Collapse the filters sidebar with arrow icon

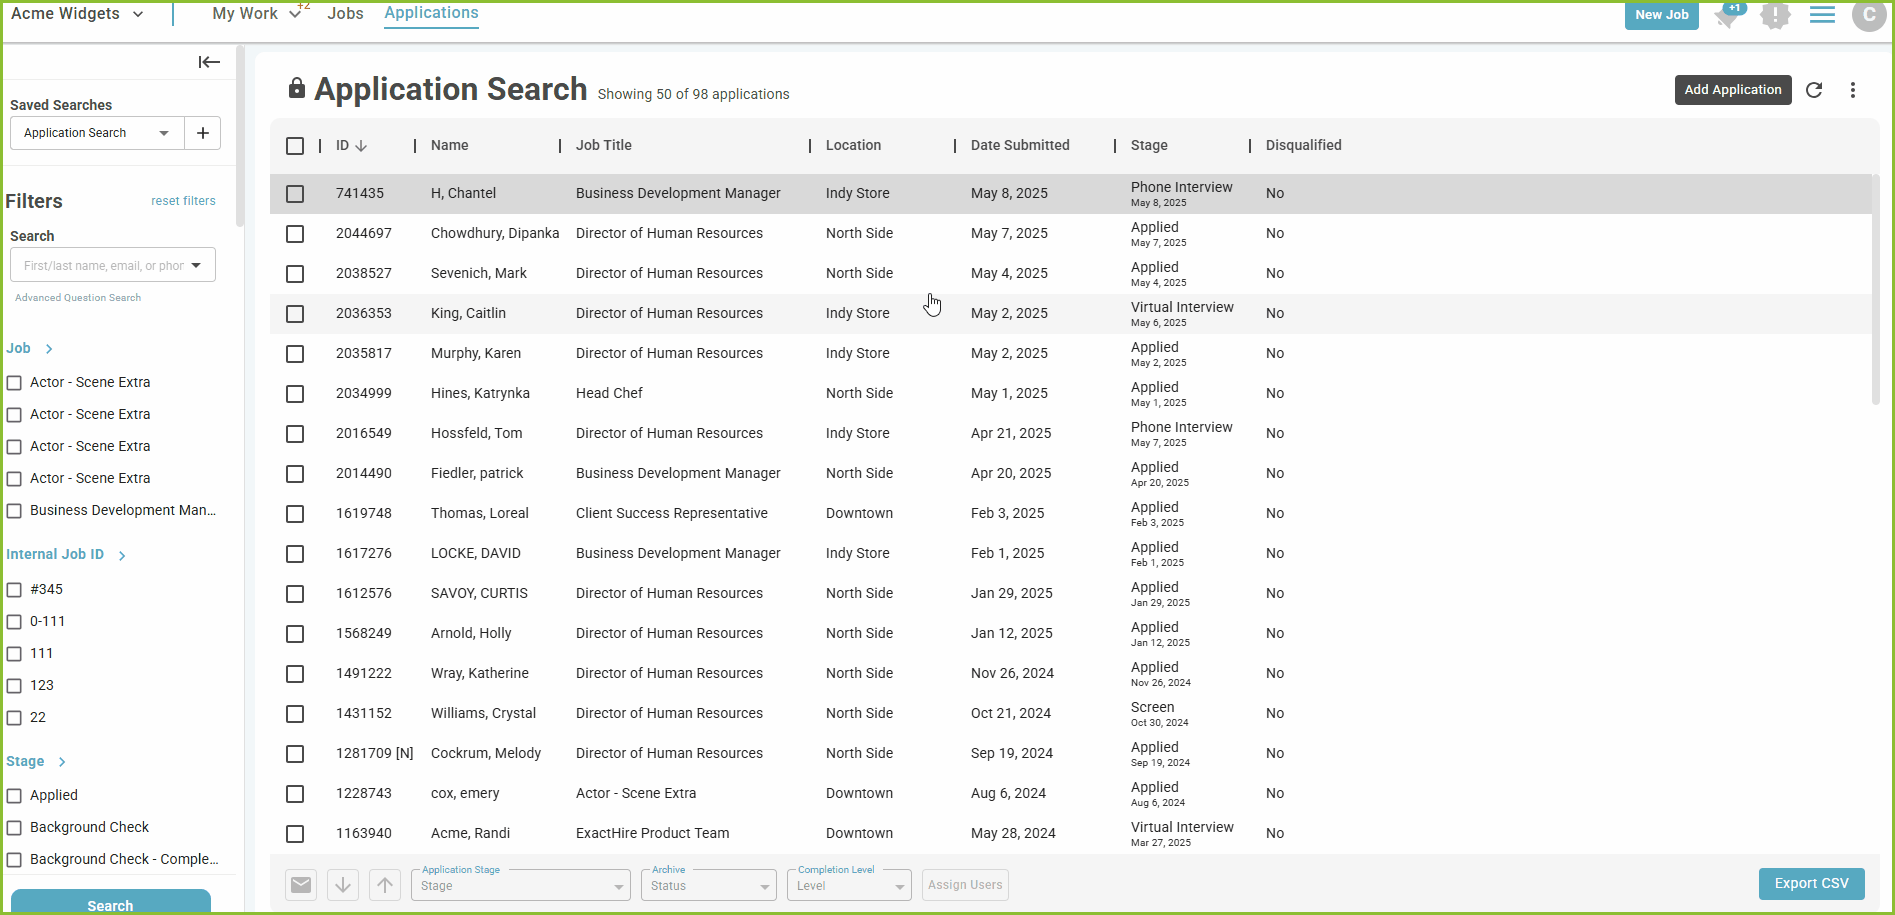pyautogui.click(x=209, y=62)
